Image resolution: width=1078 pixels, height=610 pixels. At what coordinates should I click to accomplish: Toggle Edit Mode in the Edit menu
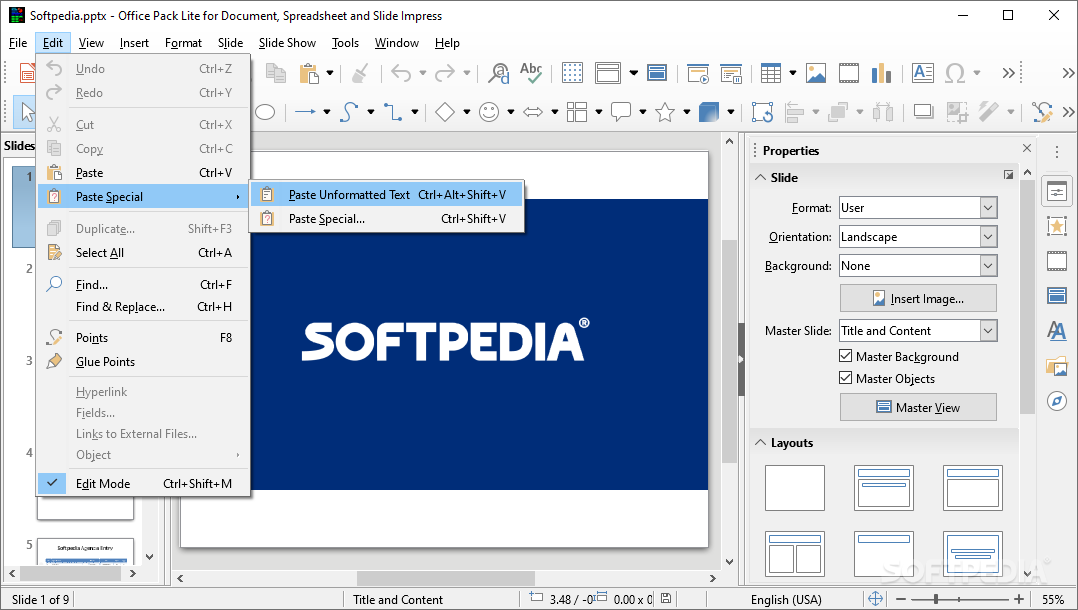[143, 483]
